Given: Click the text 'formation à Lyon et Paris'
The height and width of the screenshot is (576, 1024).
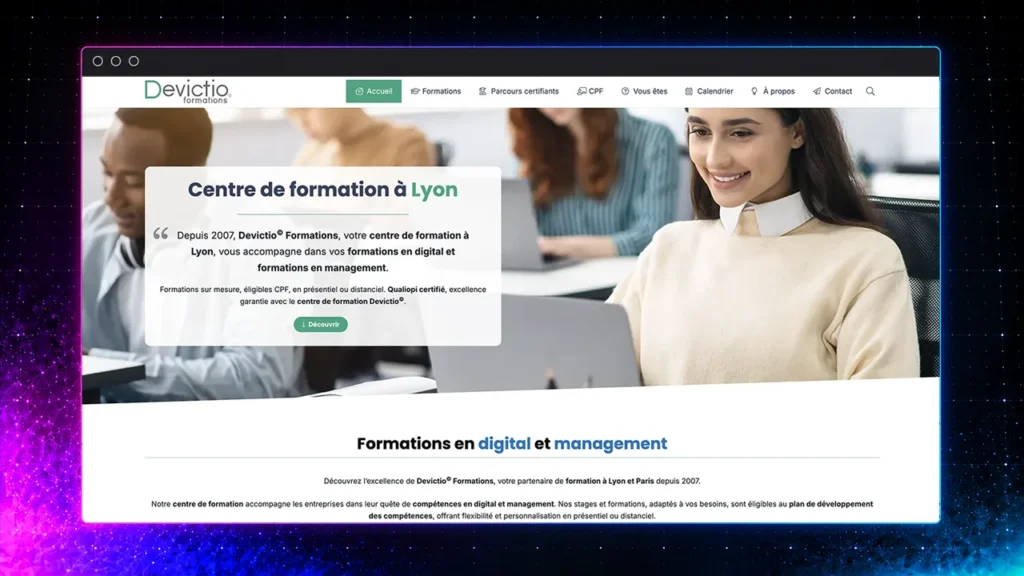Looking at the screenshot, I should (609, 481).
